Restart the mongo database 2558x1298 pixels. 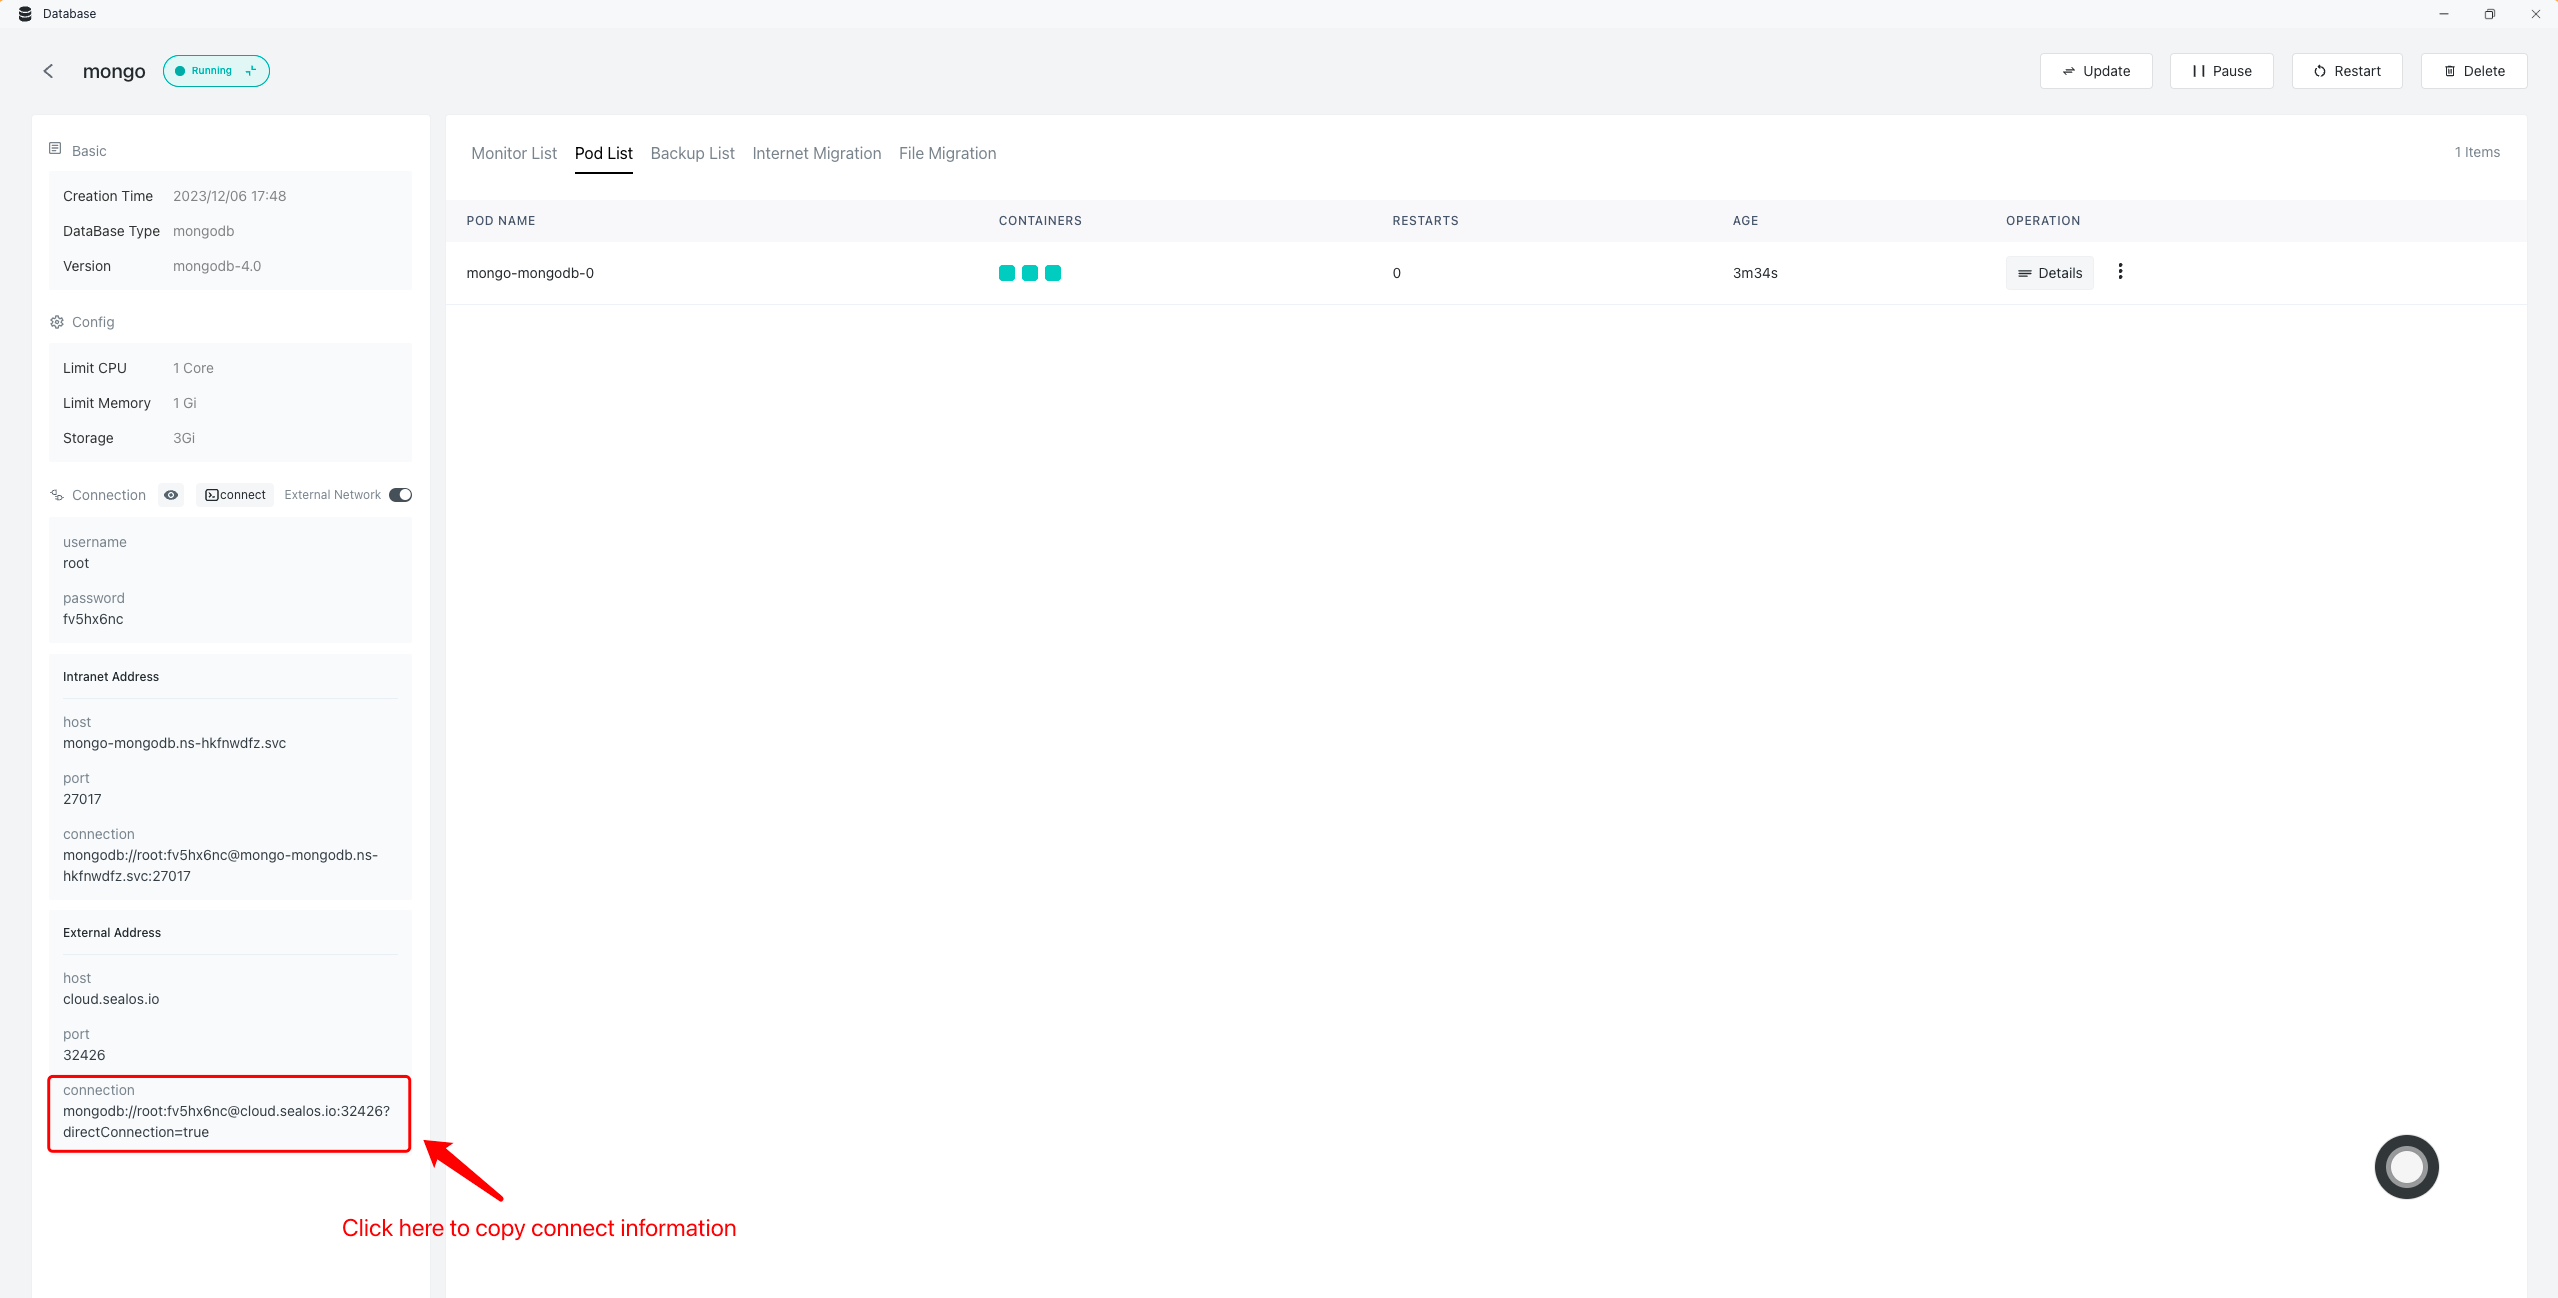click(2346, 71)
